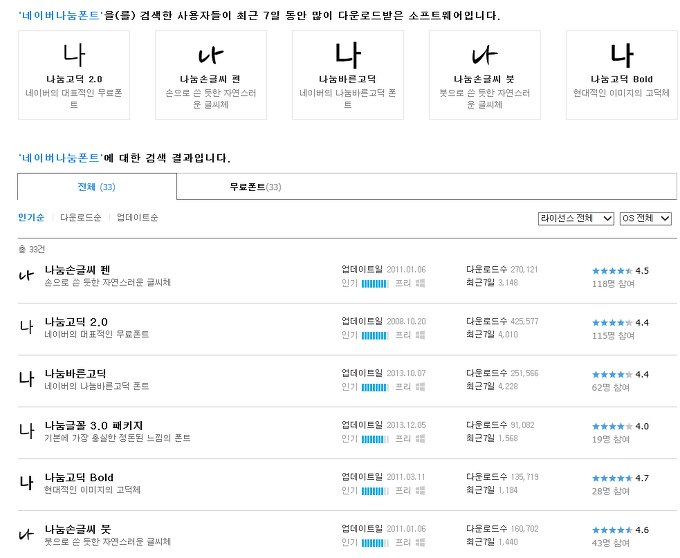The image size is (680, 558).
Task: Click the description 네이버의 나눔바른고딕 폰트 in list
Action: 97,386
